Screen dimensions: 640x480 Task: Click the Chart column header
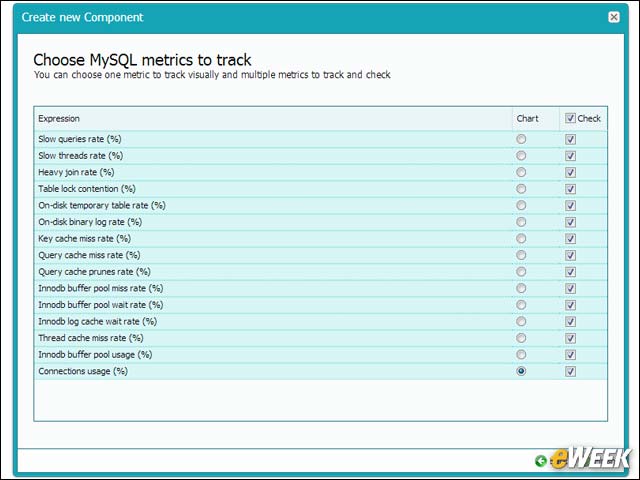(536, 119)
